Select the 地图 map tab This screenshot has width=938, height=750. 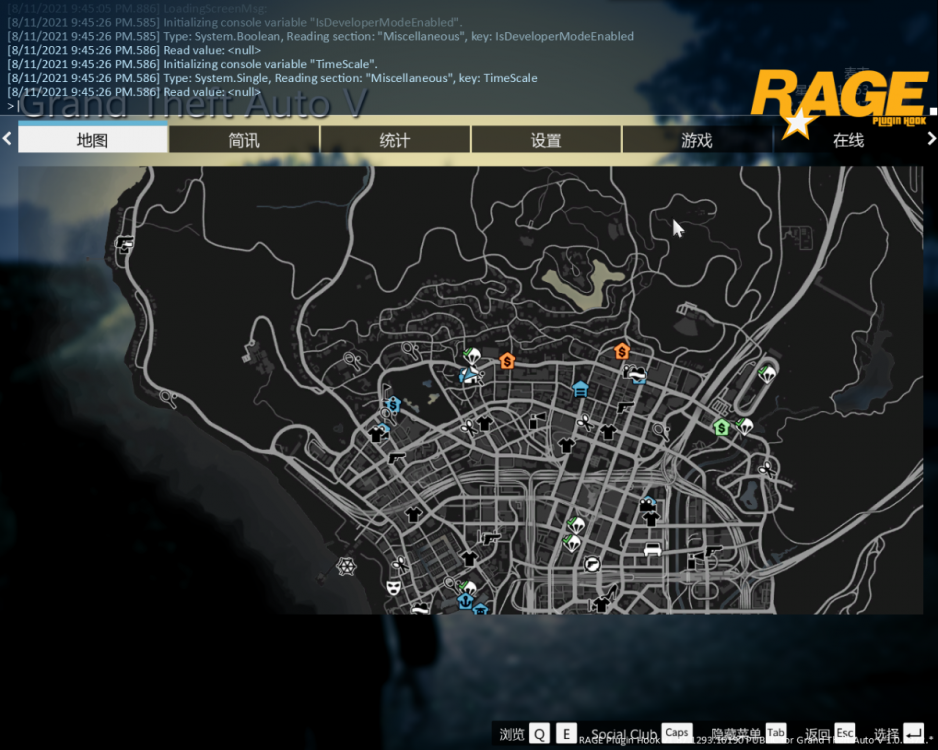[93, 139]
